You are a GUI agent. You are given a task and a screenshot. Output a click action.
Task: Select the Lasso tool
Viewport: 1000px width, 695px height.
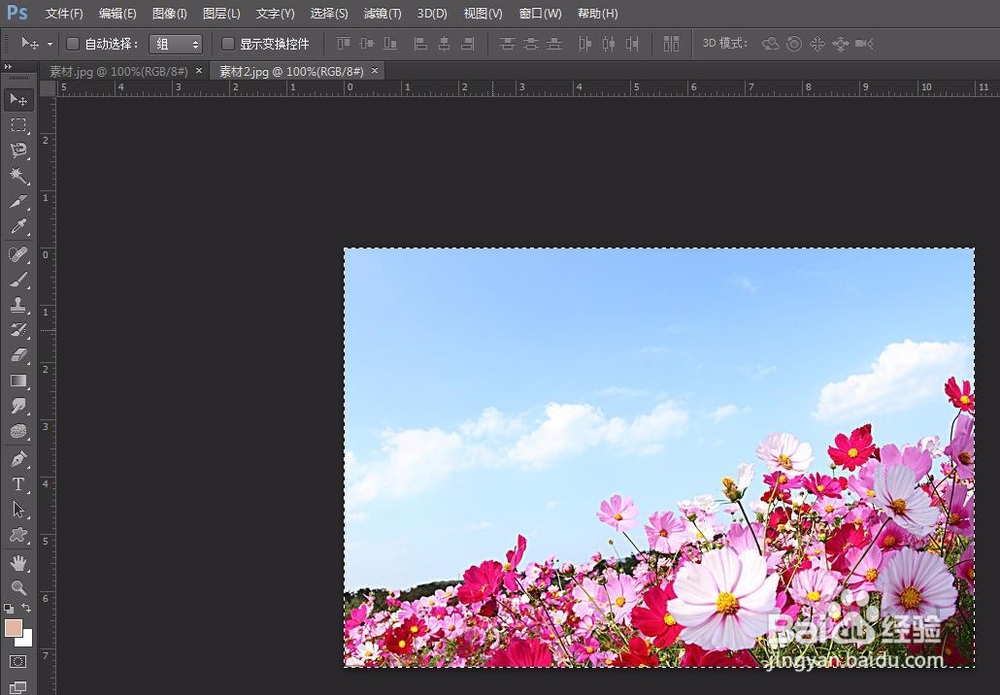click(18, 151)
